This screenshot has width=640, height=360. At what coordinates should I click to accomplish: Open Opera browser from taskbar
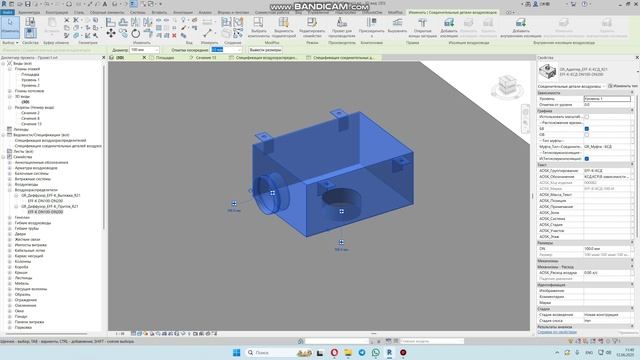334,352
